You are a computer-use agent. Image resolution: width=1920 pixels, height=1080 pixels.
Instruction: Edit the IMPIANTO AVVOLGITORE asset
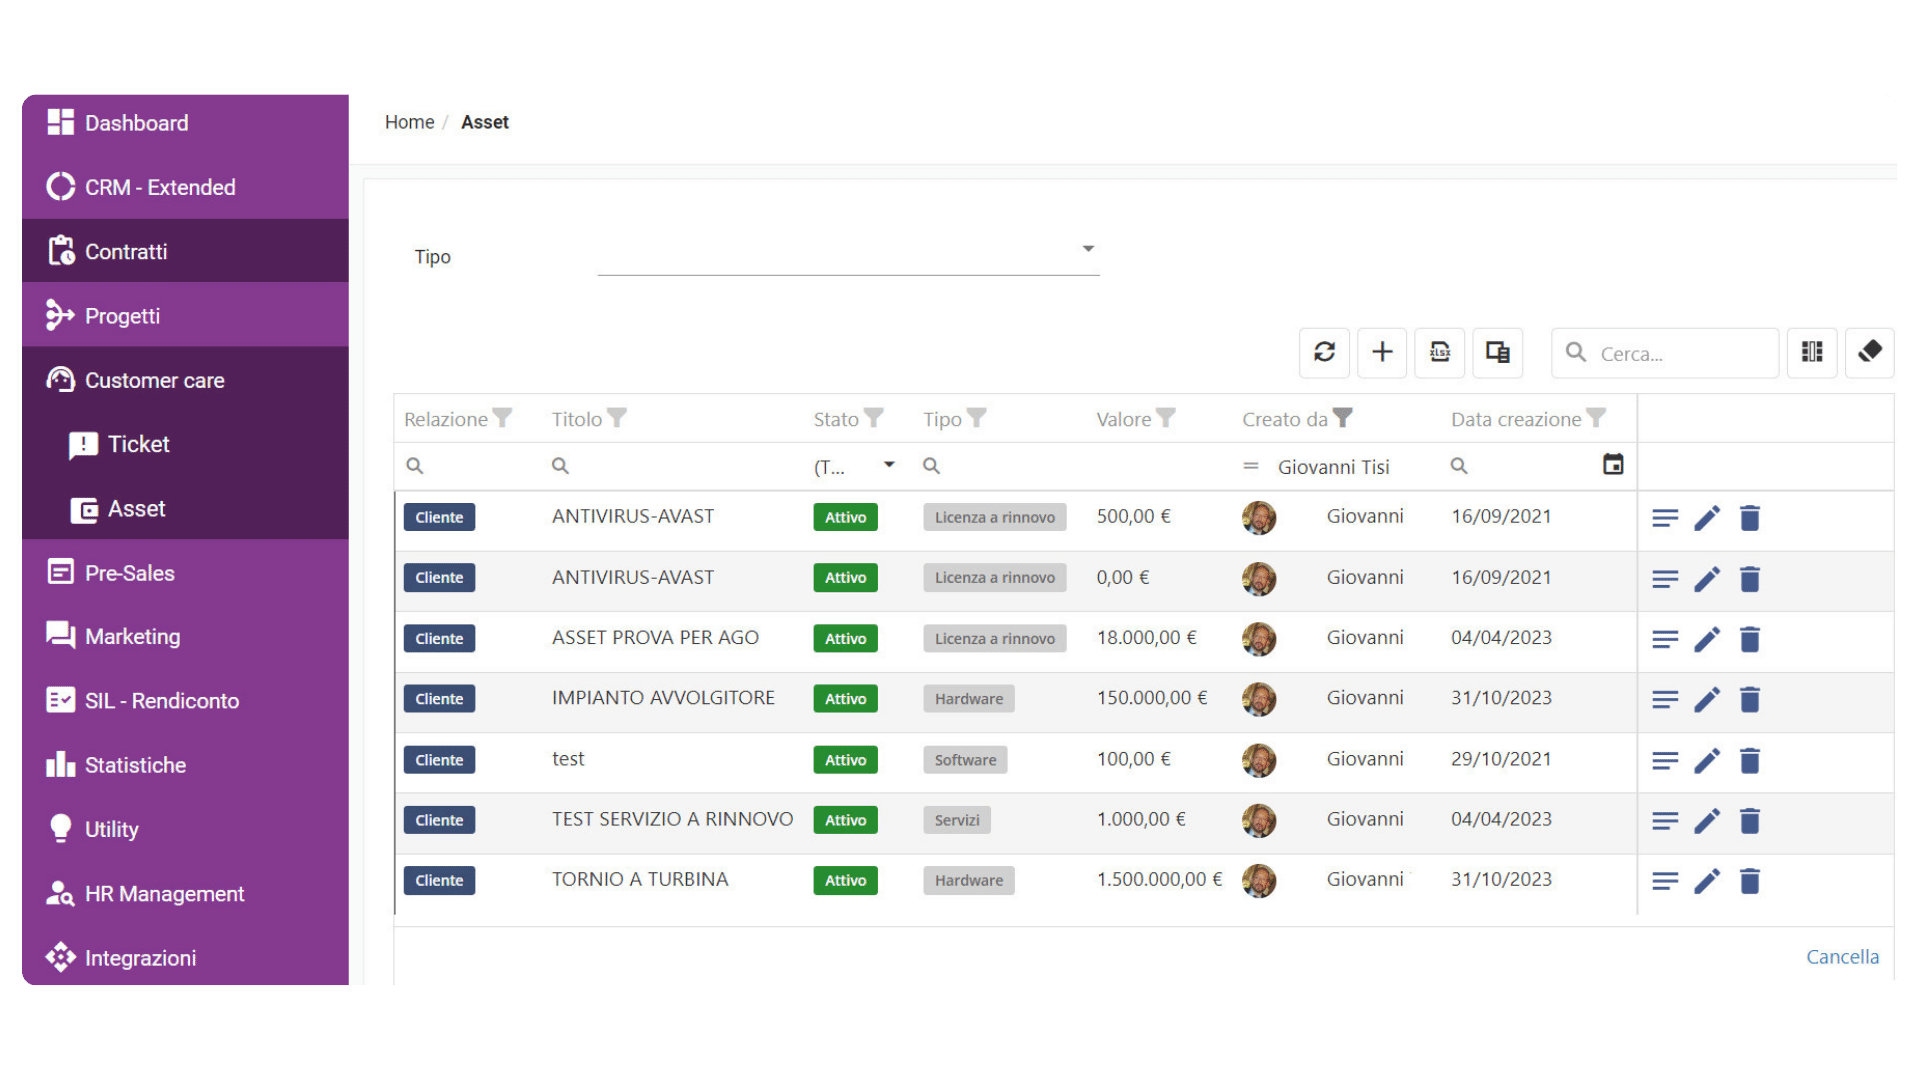click(x=1707, y=699)
